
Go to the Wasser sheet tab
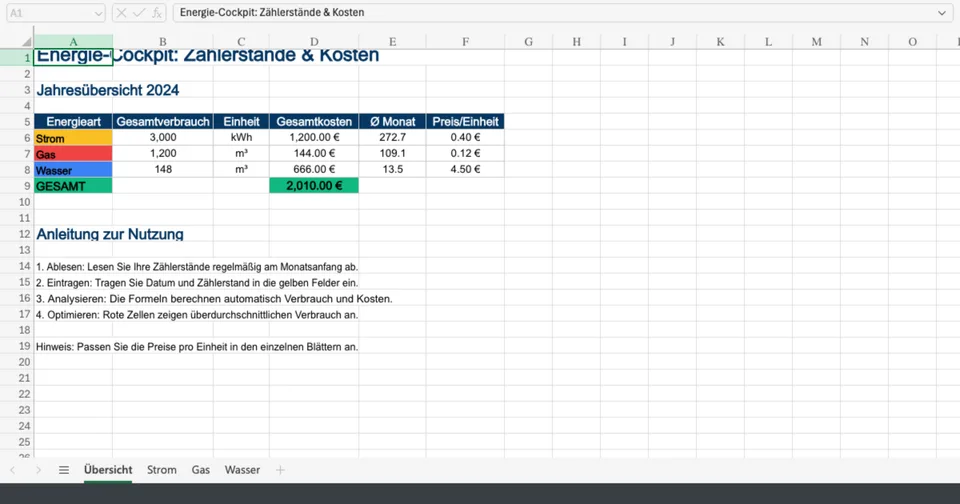[x=242, y=470]
